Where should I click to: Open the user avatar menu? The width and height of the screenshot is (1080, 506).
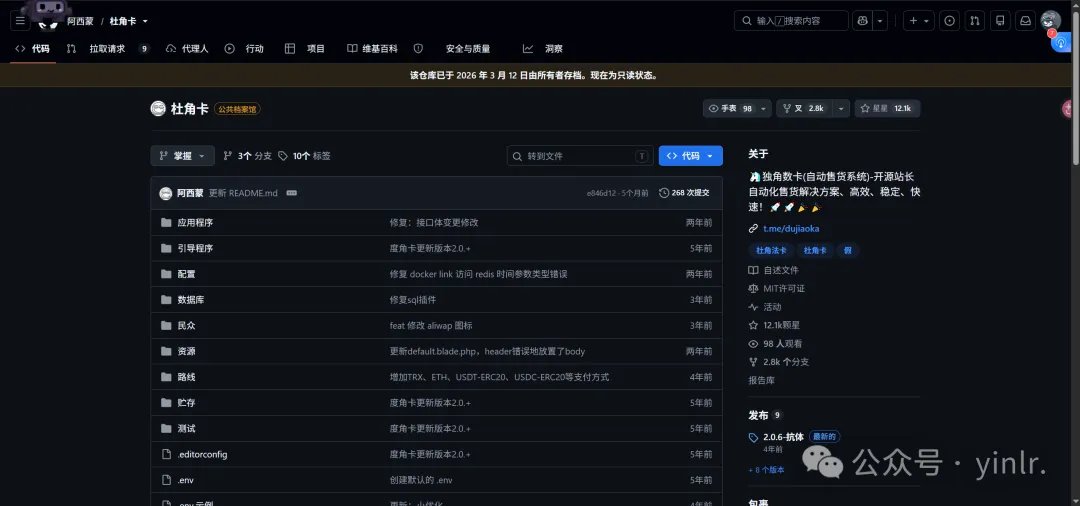pos(1050,21)
